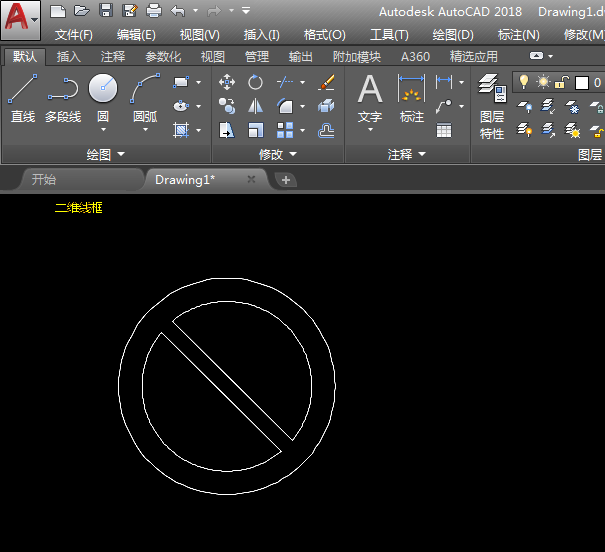Image resolution: width=605 pixels, height=552 pixels.
Task: Select the Mirror tool icon
Action: click(255, 106)
